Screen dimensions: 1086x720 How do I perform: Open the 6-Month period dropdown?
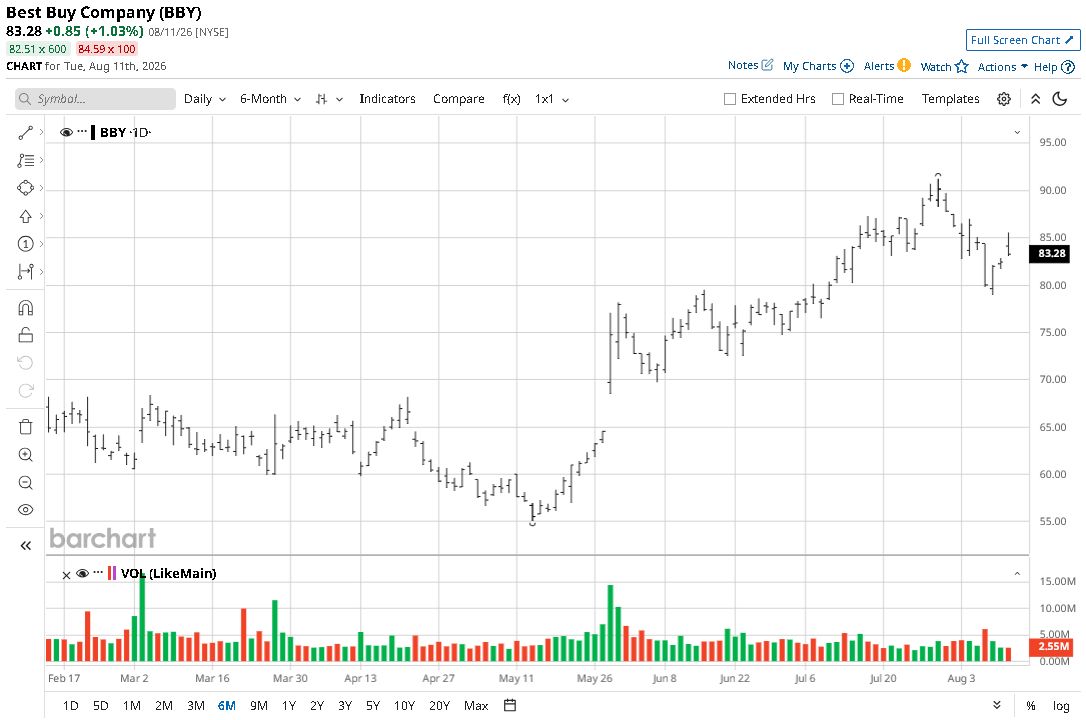pos(270,99)
